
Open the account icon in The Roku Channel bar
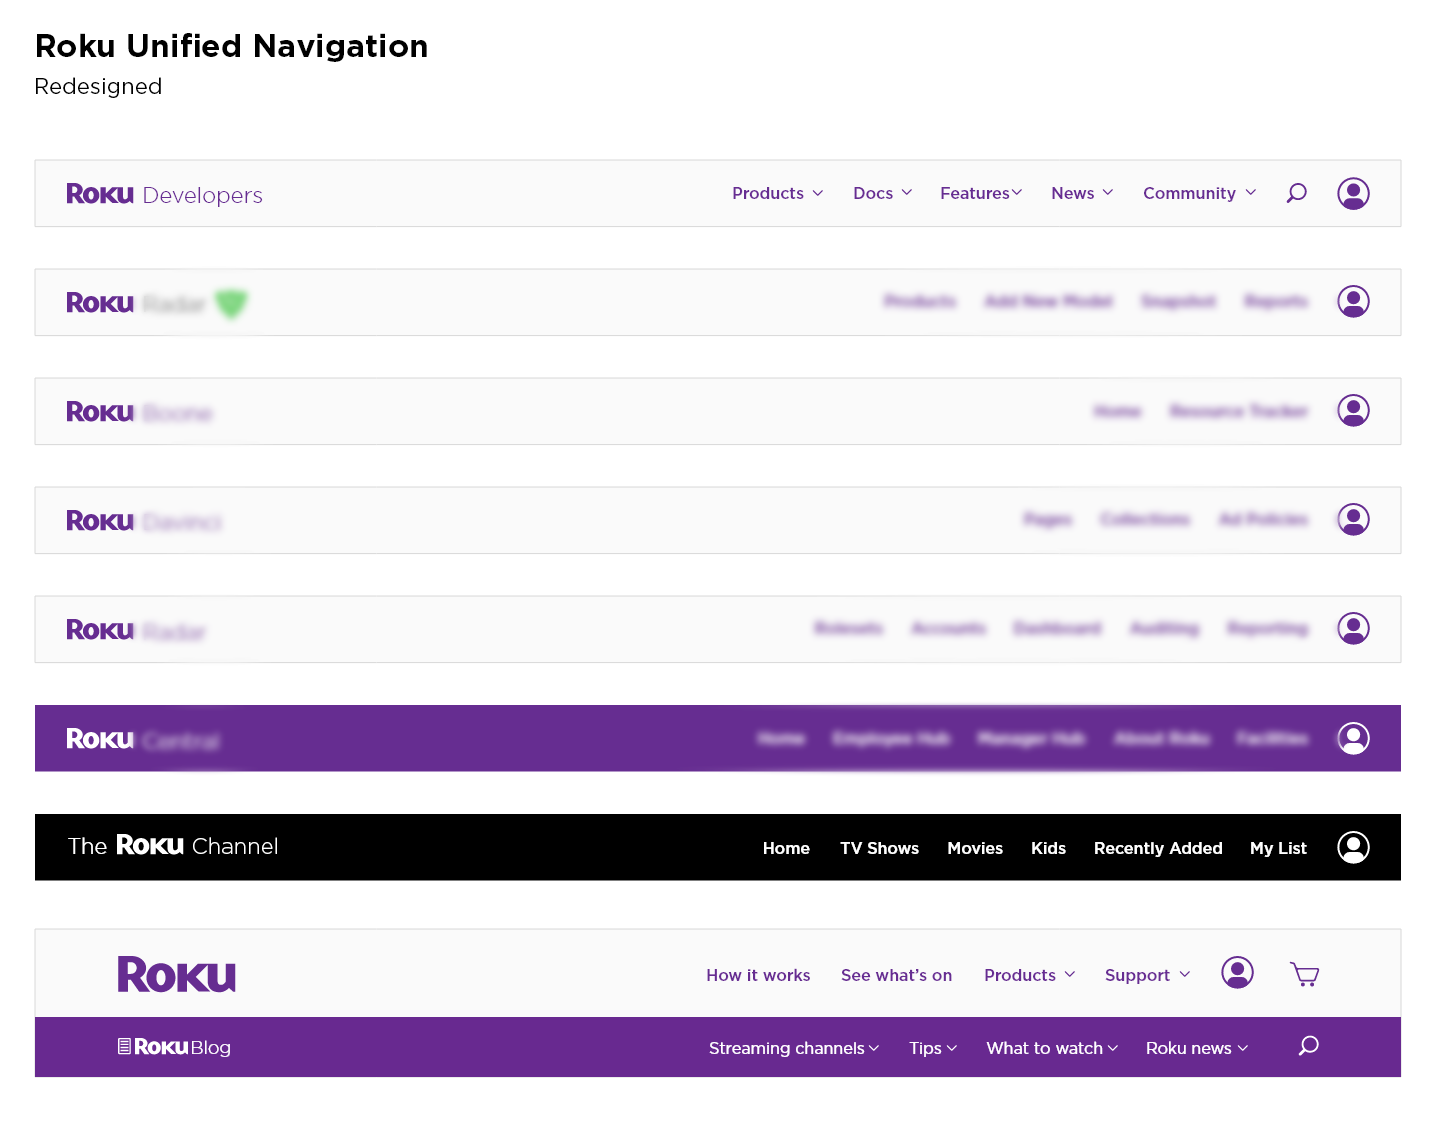[1353, 847]
